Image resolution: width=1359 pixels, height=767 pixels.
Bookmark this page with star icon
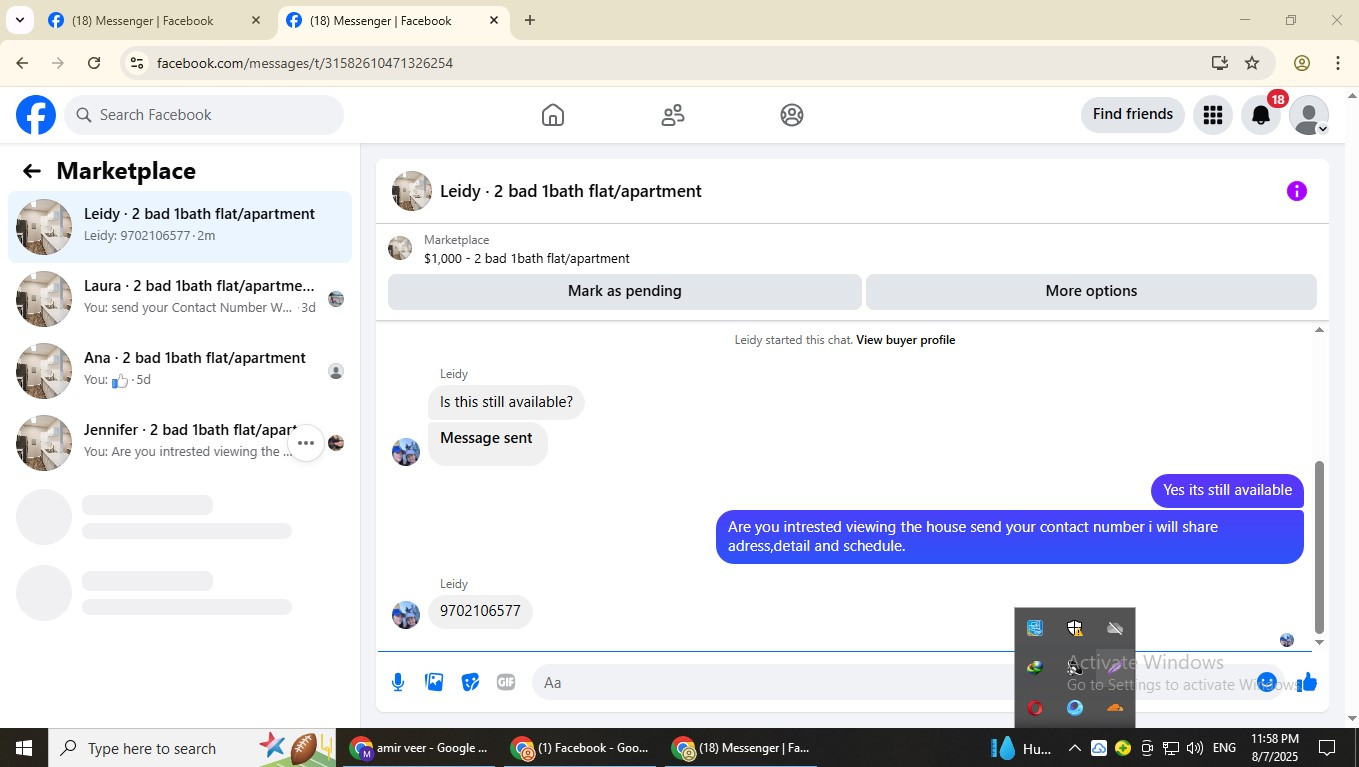click(1252, 63)
